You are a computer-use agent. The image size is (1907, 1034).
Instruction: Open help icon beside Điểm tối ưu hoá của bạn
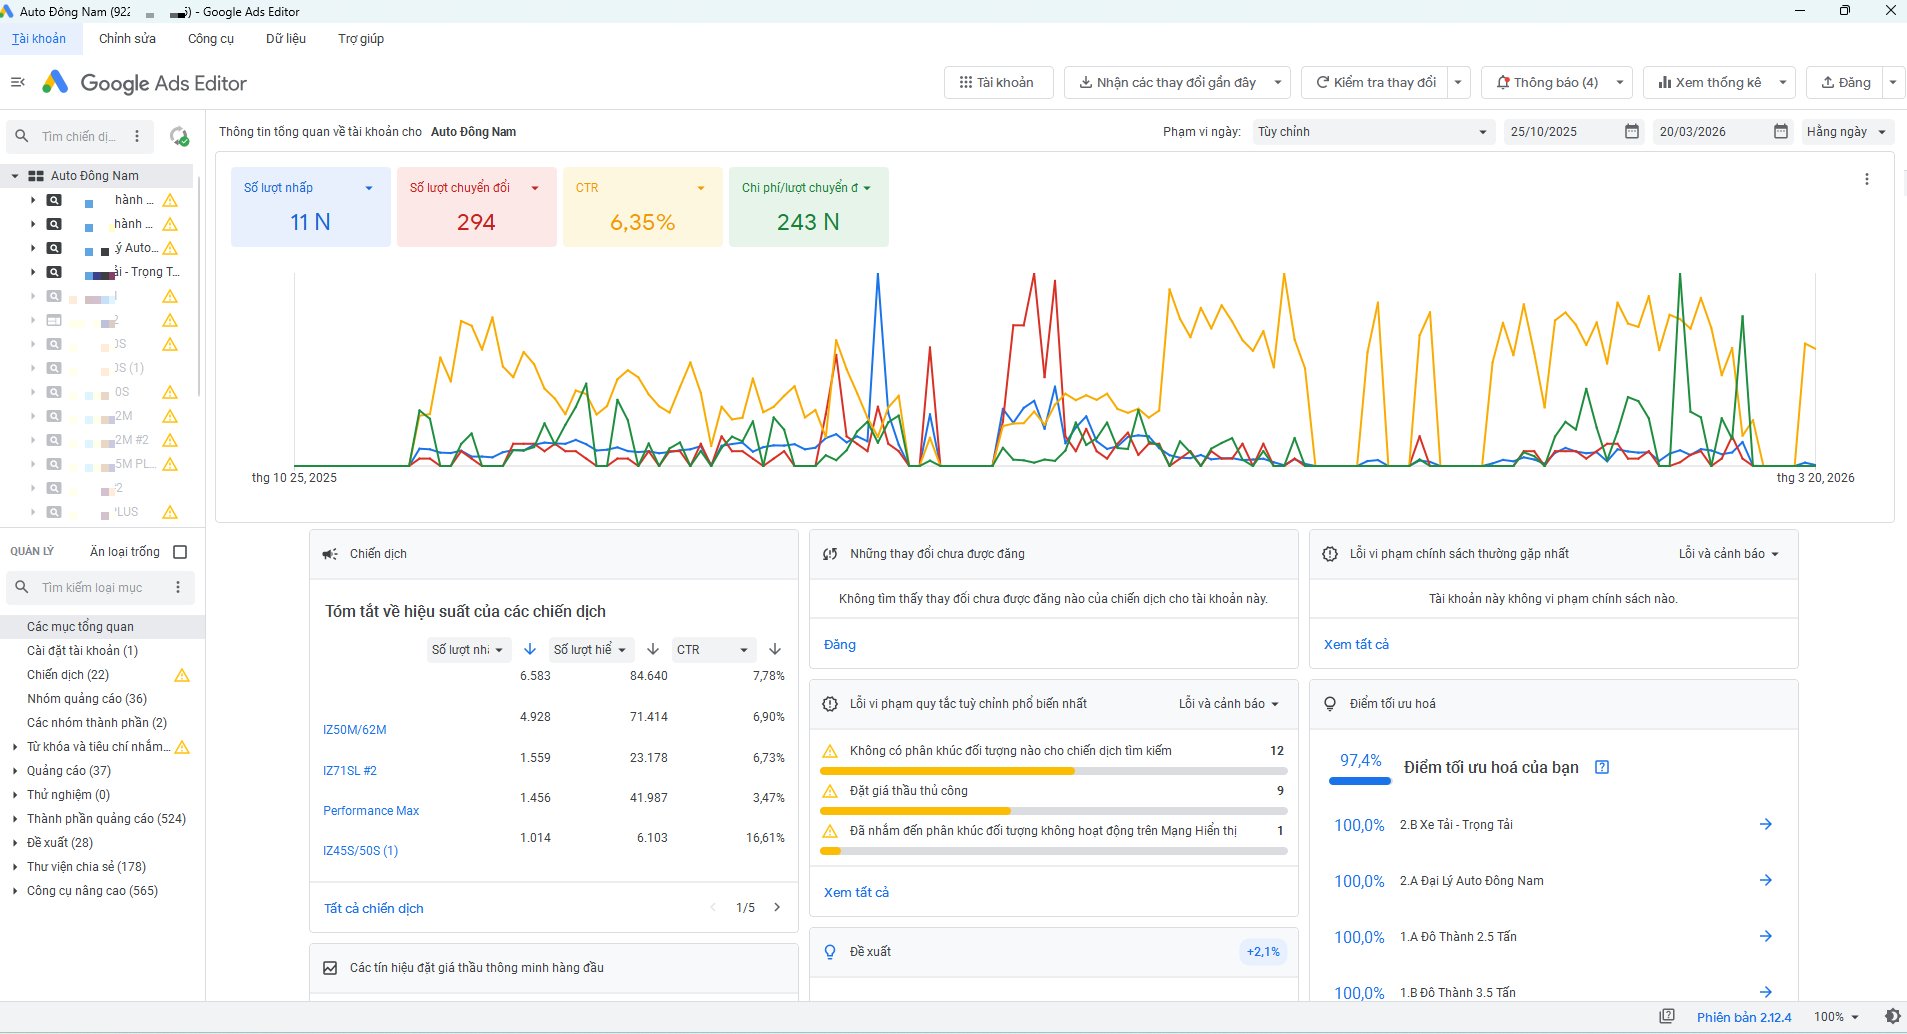pos(1602,767)
